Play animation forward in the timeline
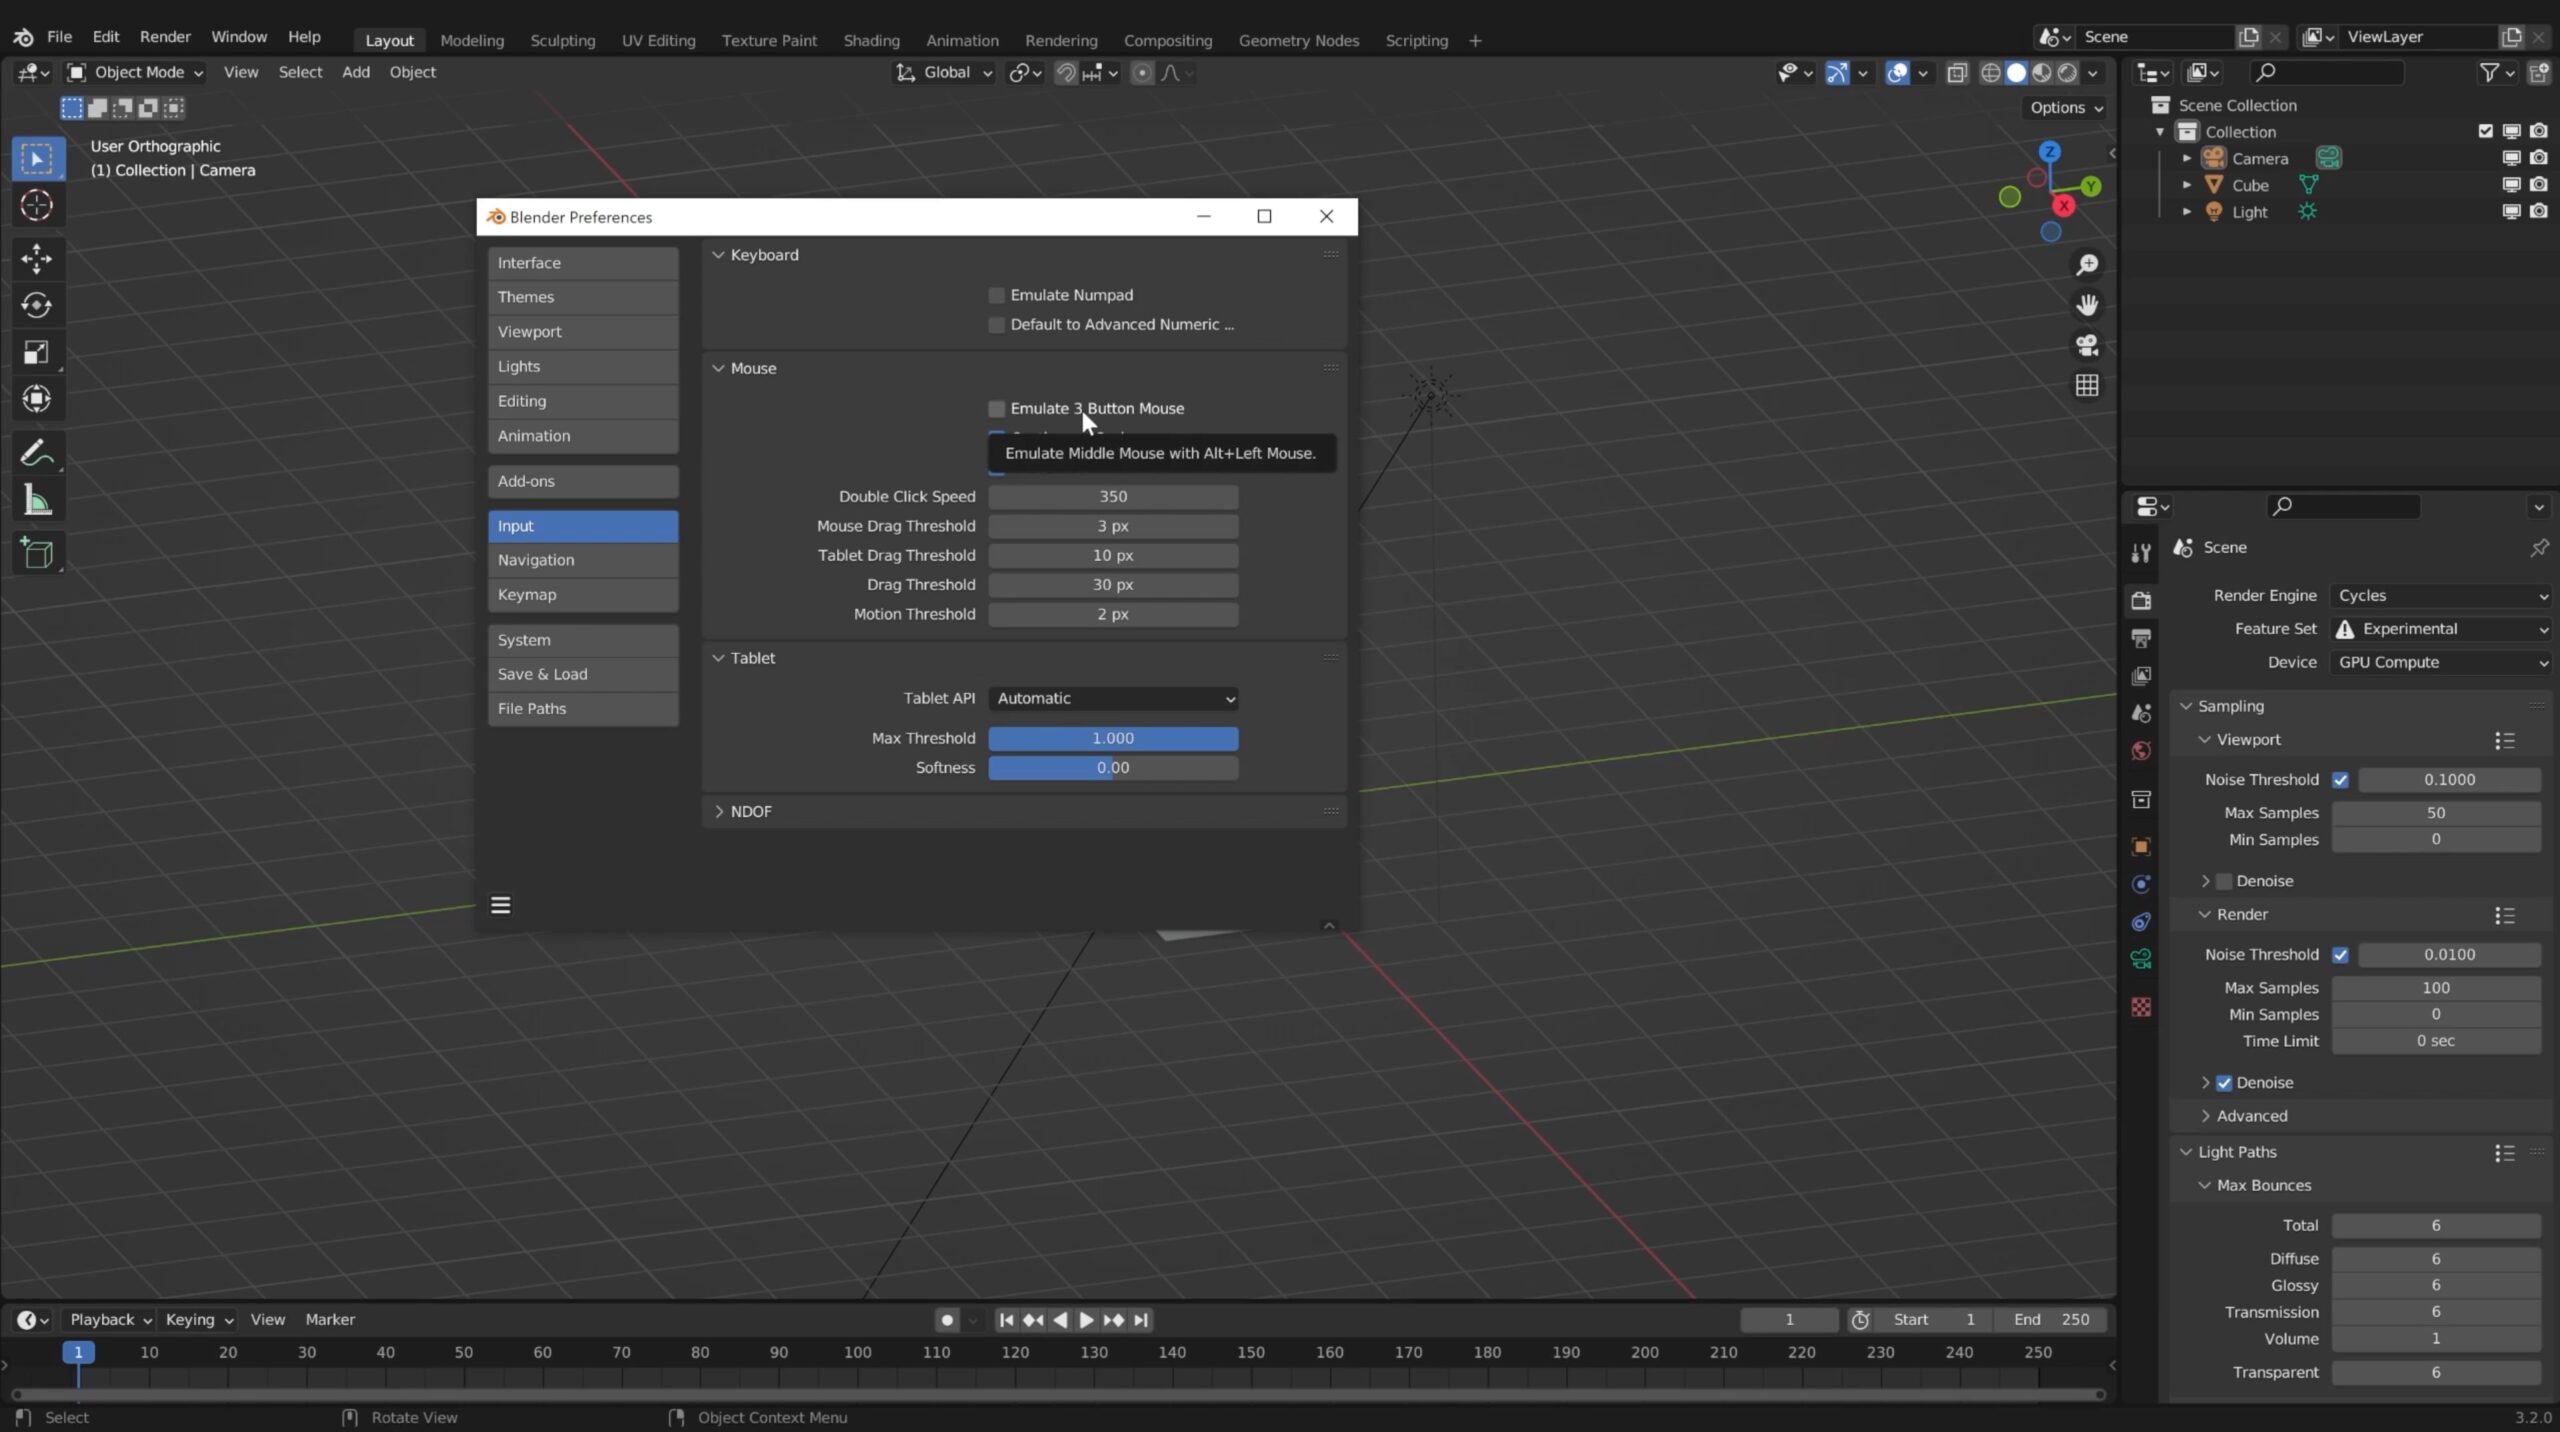Image resolution: width=2560 pixels, height=1432 pixels. [x=1087, y=1320]
